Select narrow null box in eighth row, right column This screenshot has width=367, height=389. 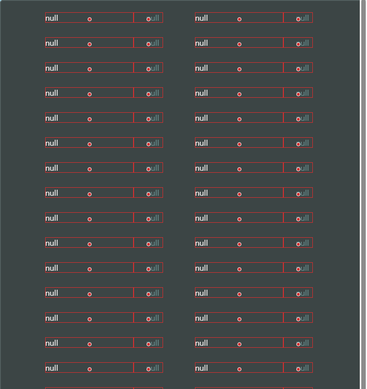(298, 193)
